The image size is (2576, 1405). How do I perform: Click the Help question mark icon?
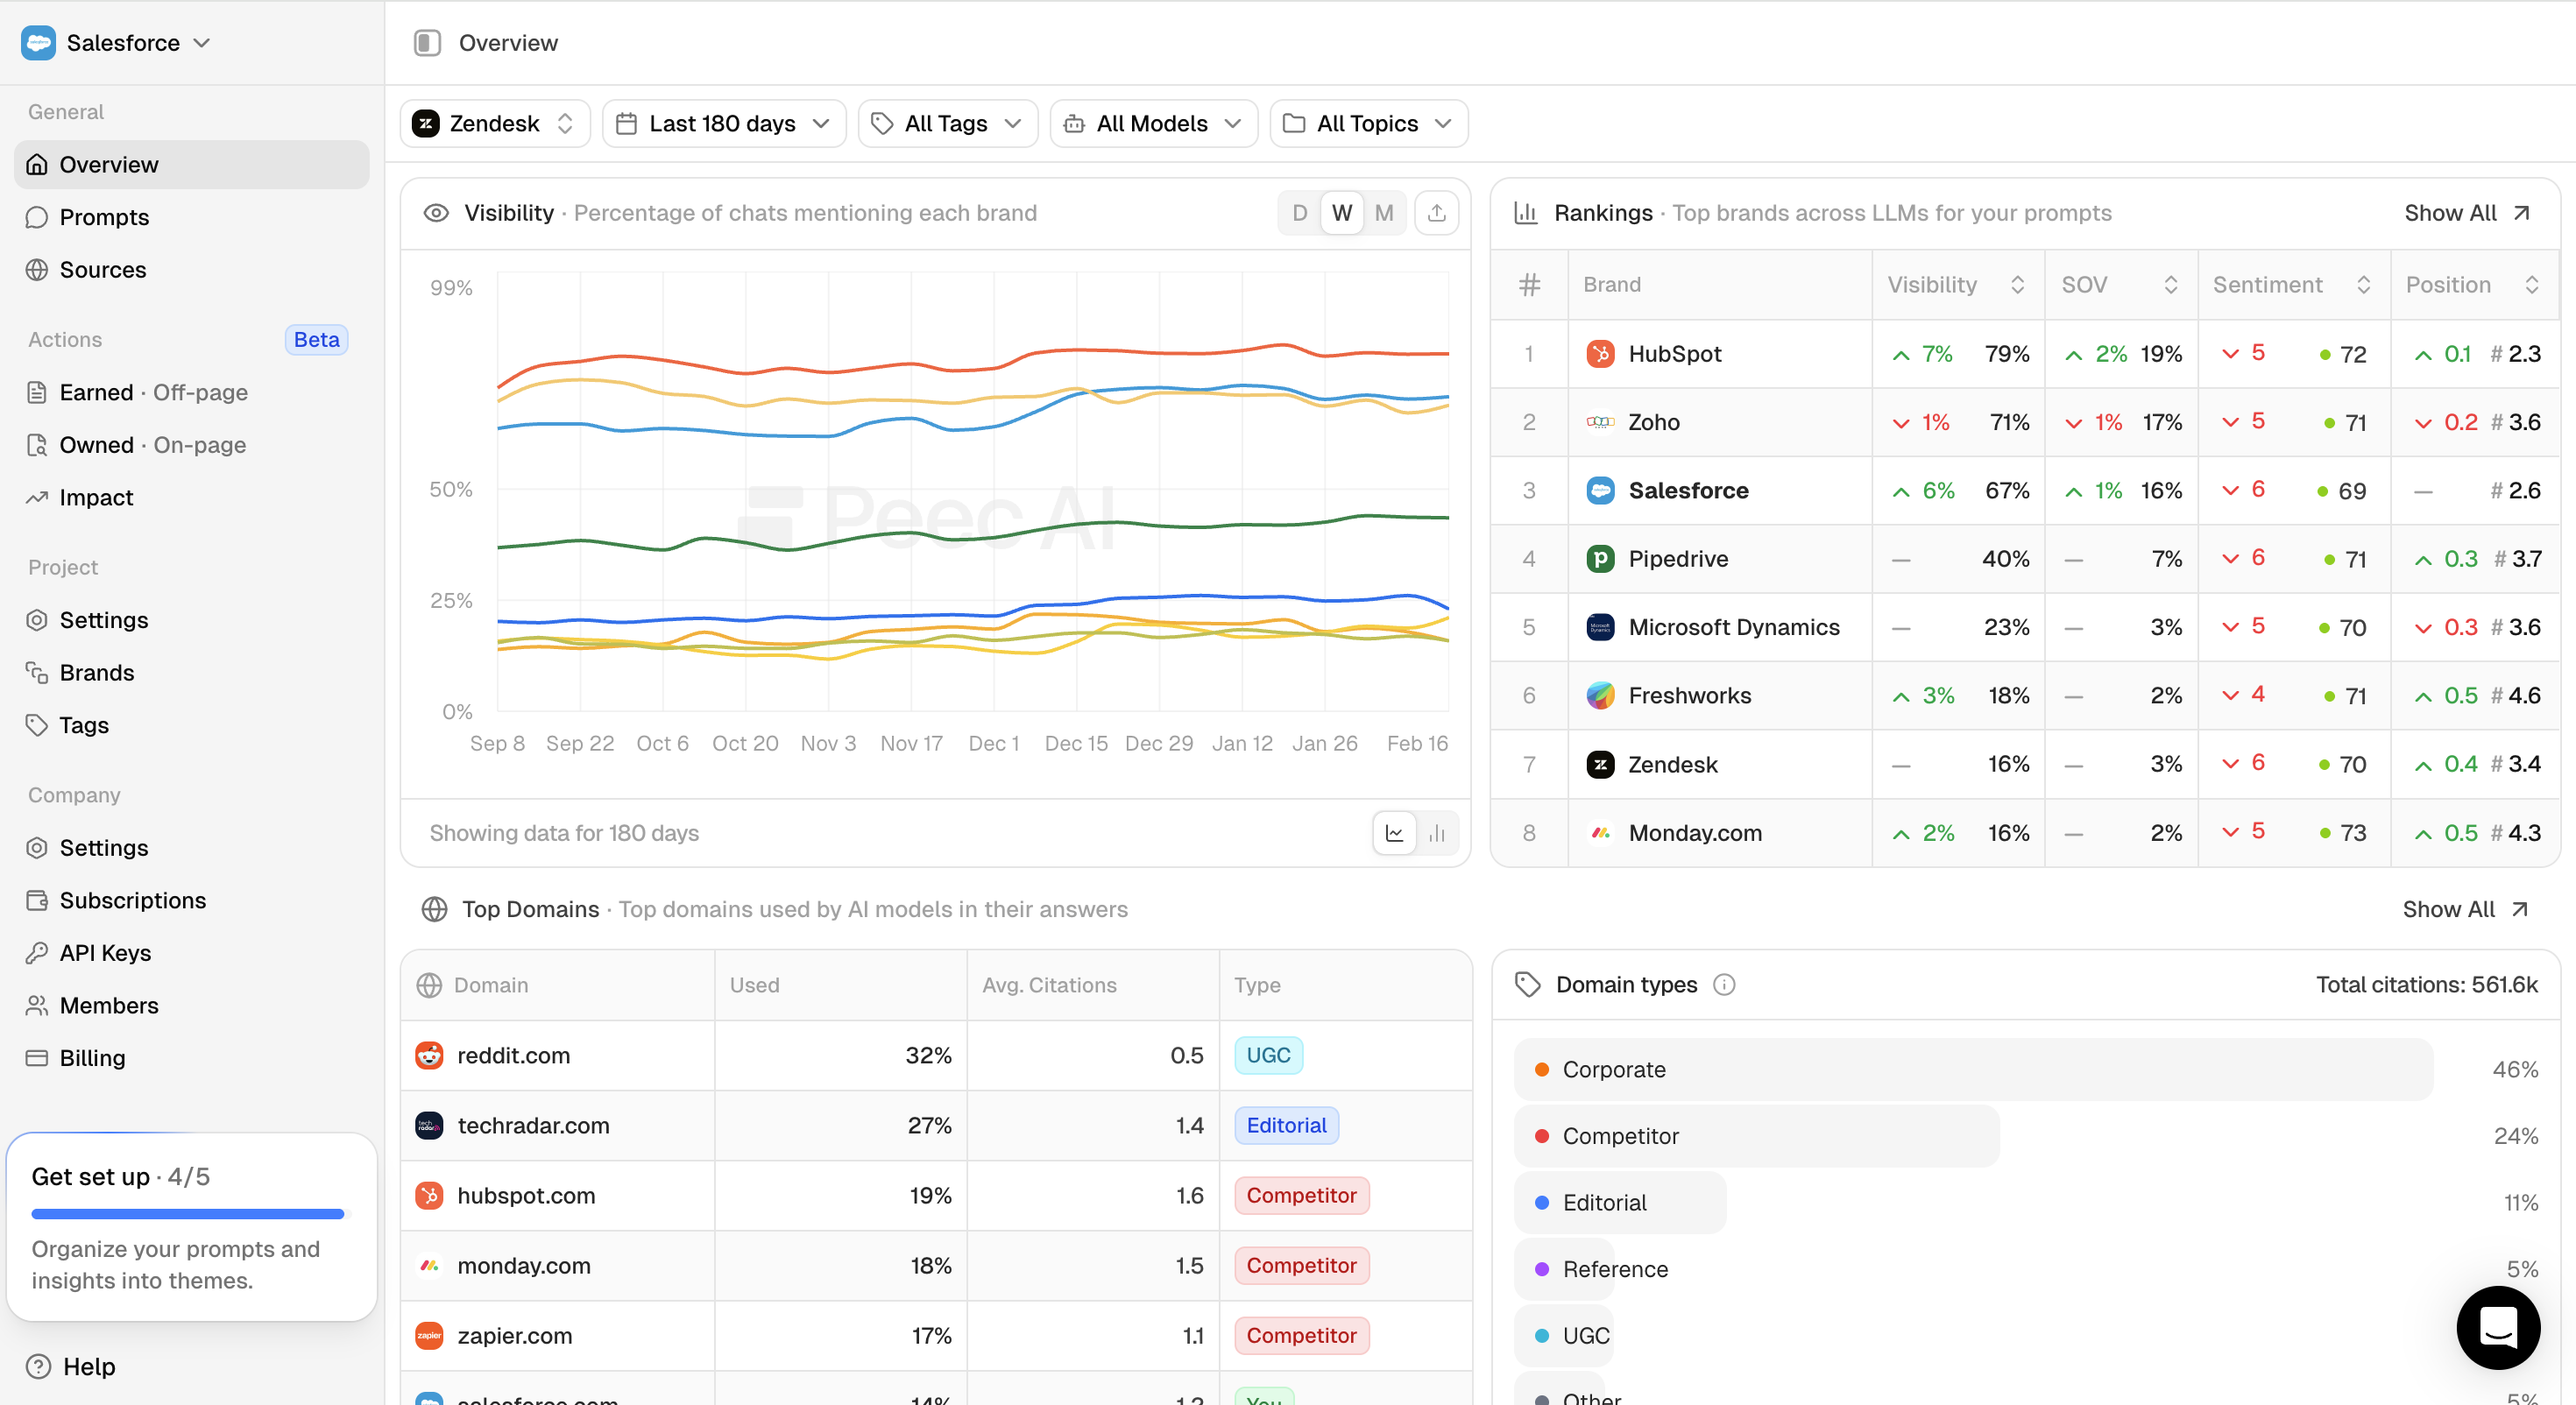click(38, 1366)
